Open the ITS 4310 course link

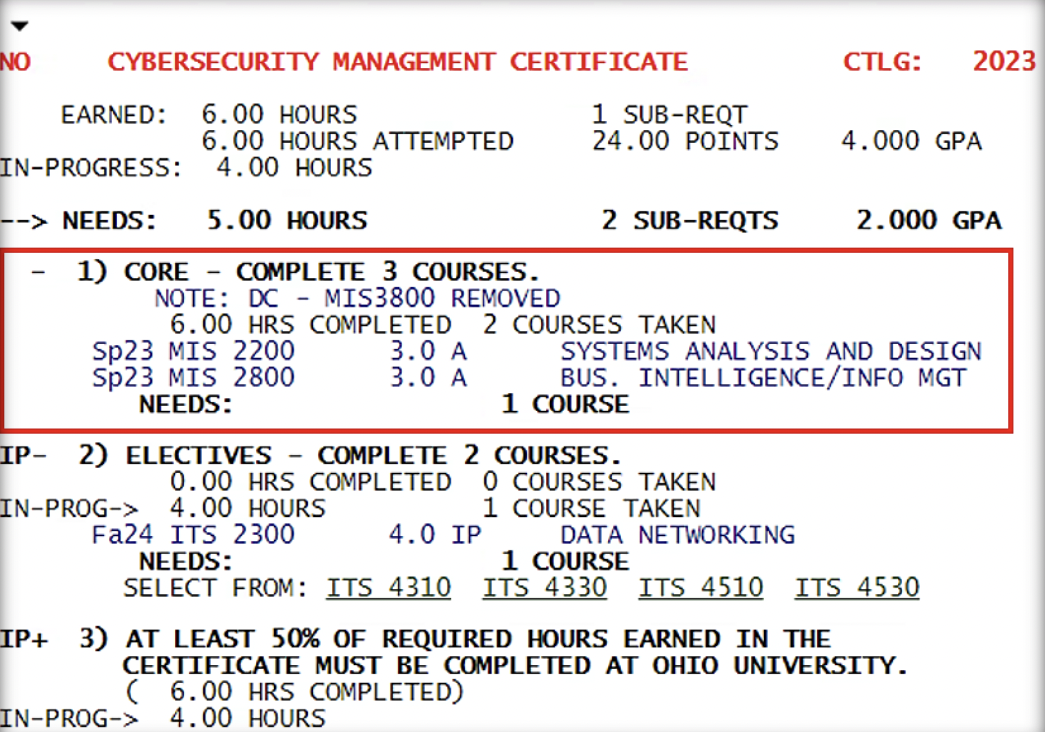tap(388, 588)
